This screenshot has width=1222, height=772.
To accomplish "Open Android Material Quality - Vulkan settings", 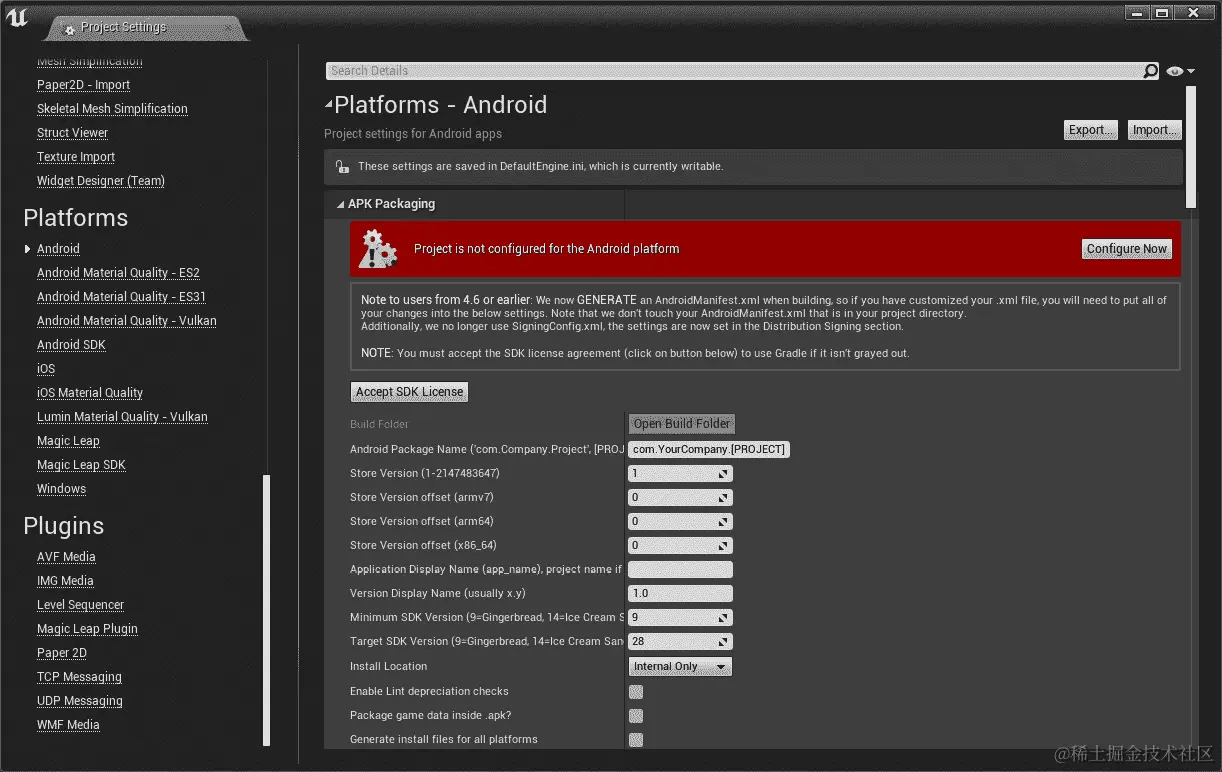I will 127,321.
